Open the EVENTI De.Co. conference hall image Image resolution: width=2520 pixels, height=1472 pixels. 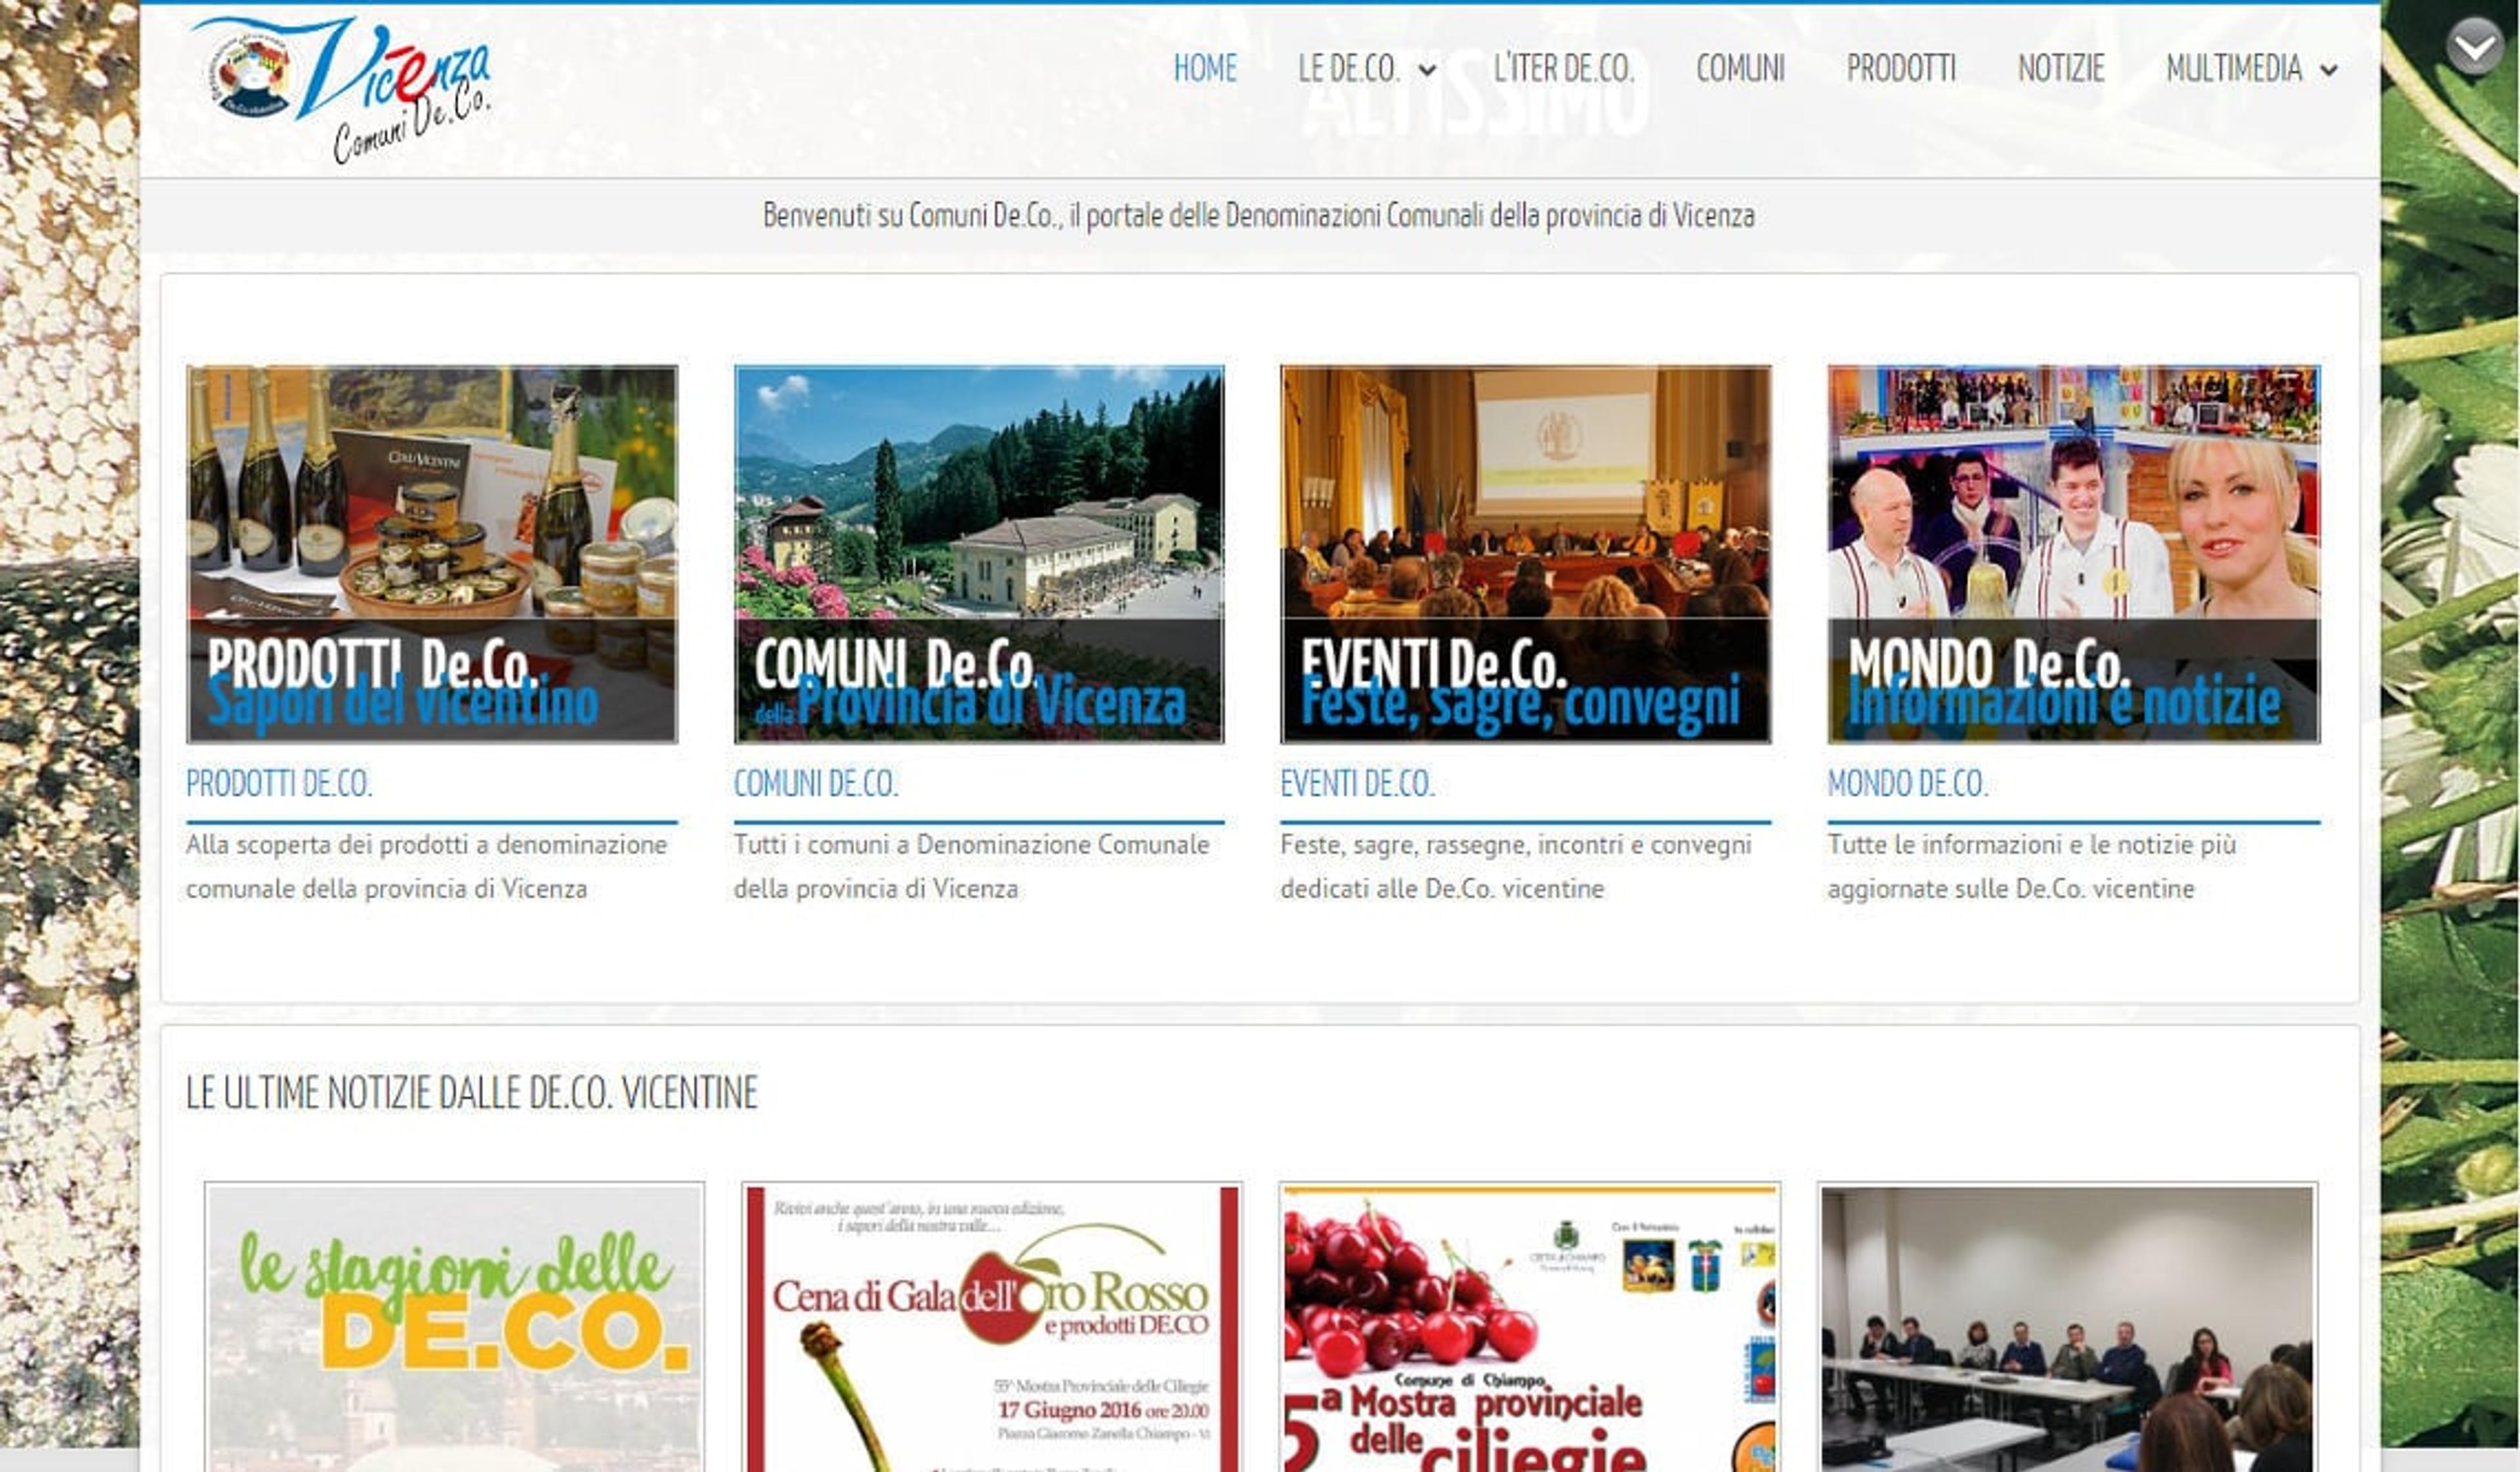click(1526, 554)
